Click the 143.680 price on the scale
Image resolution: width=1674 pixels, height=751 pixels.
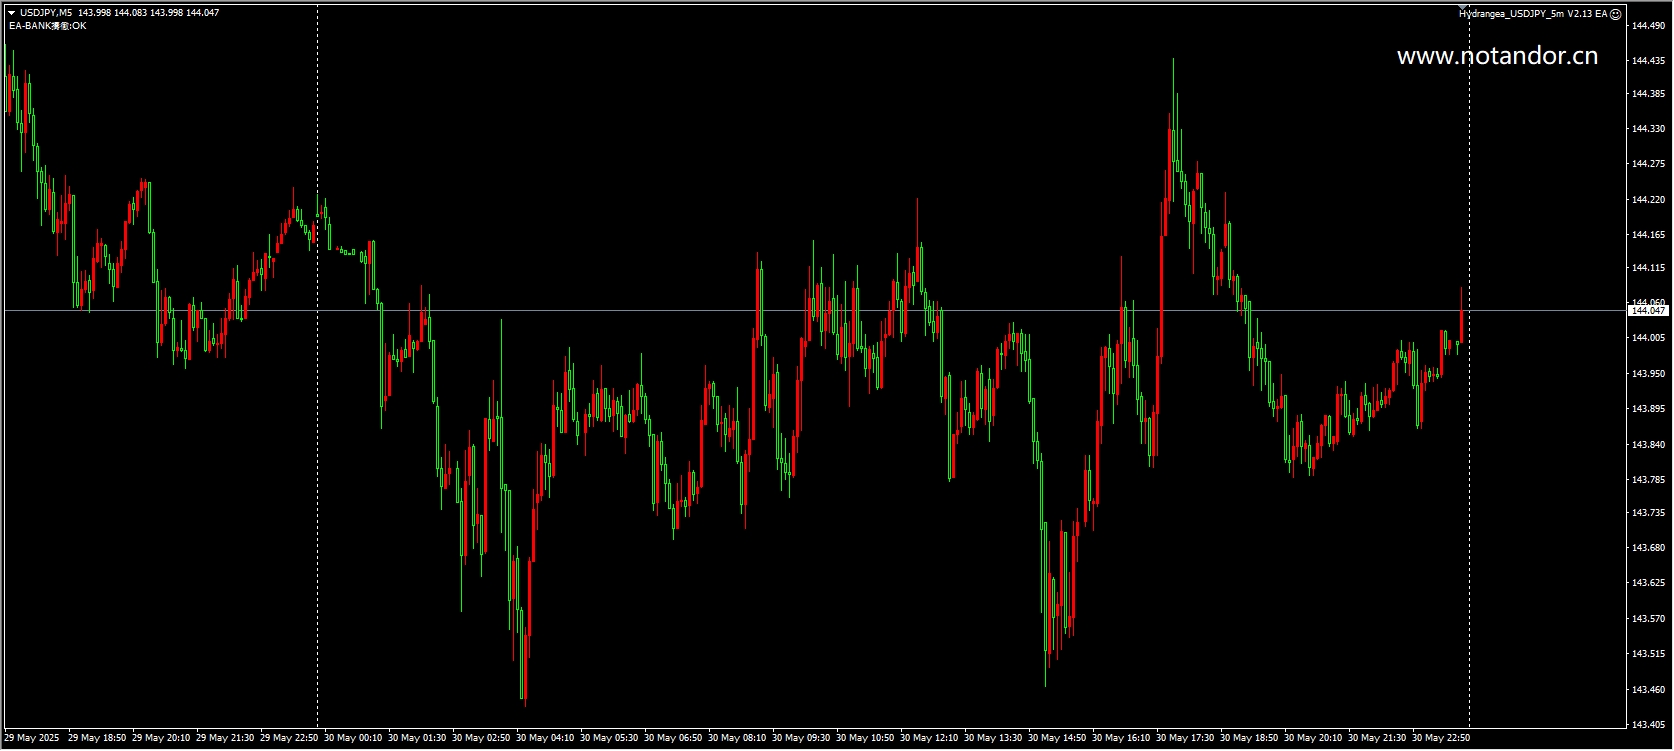(x=1648, y=548)
